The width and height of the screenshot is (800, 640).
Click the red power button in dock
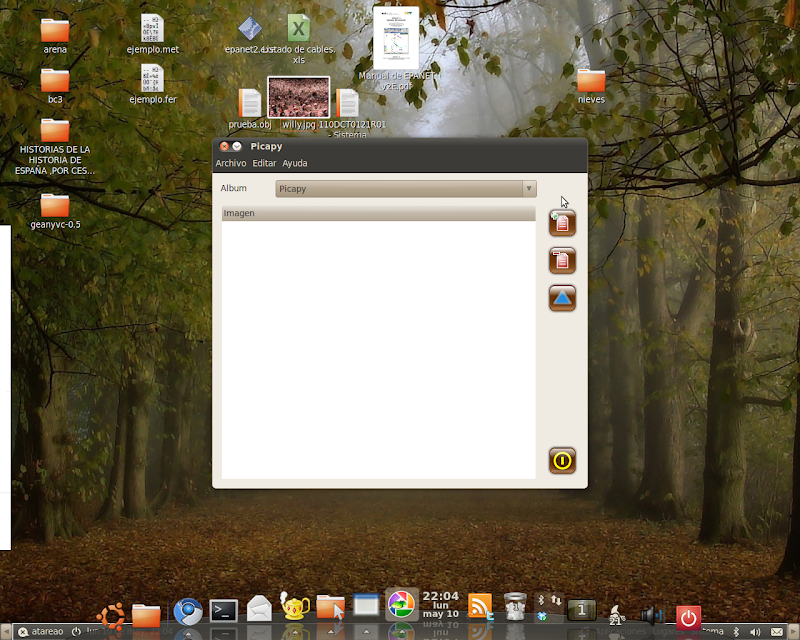click(x=688, y=618)
